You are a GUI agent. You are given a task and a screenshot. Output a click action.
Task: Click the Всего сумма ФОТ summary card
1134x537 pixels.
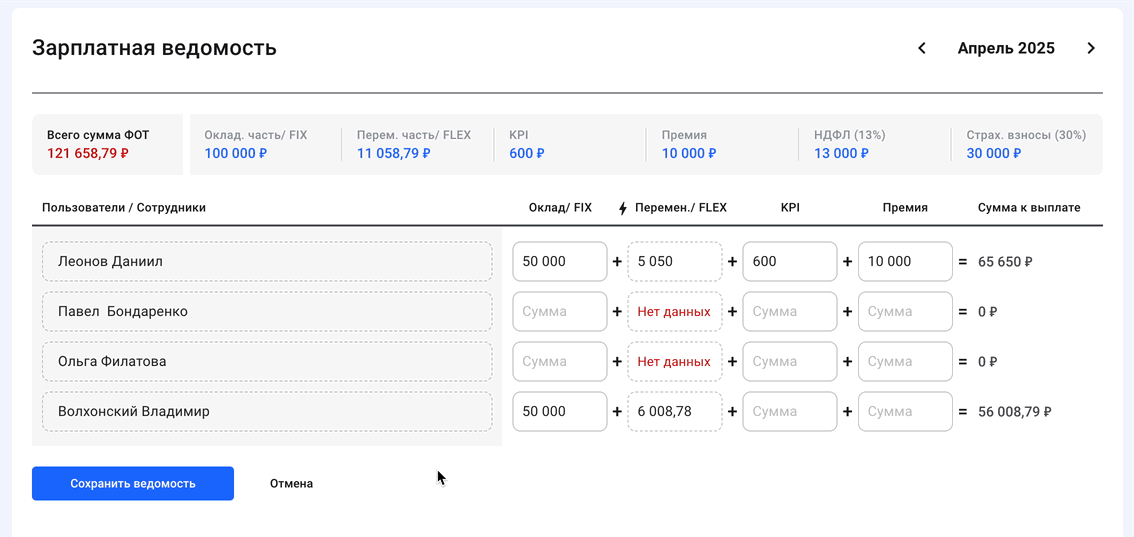point(108,144)
